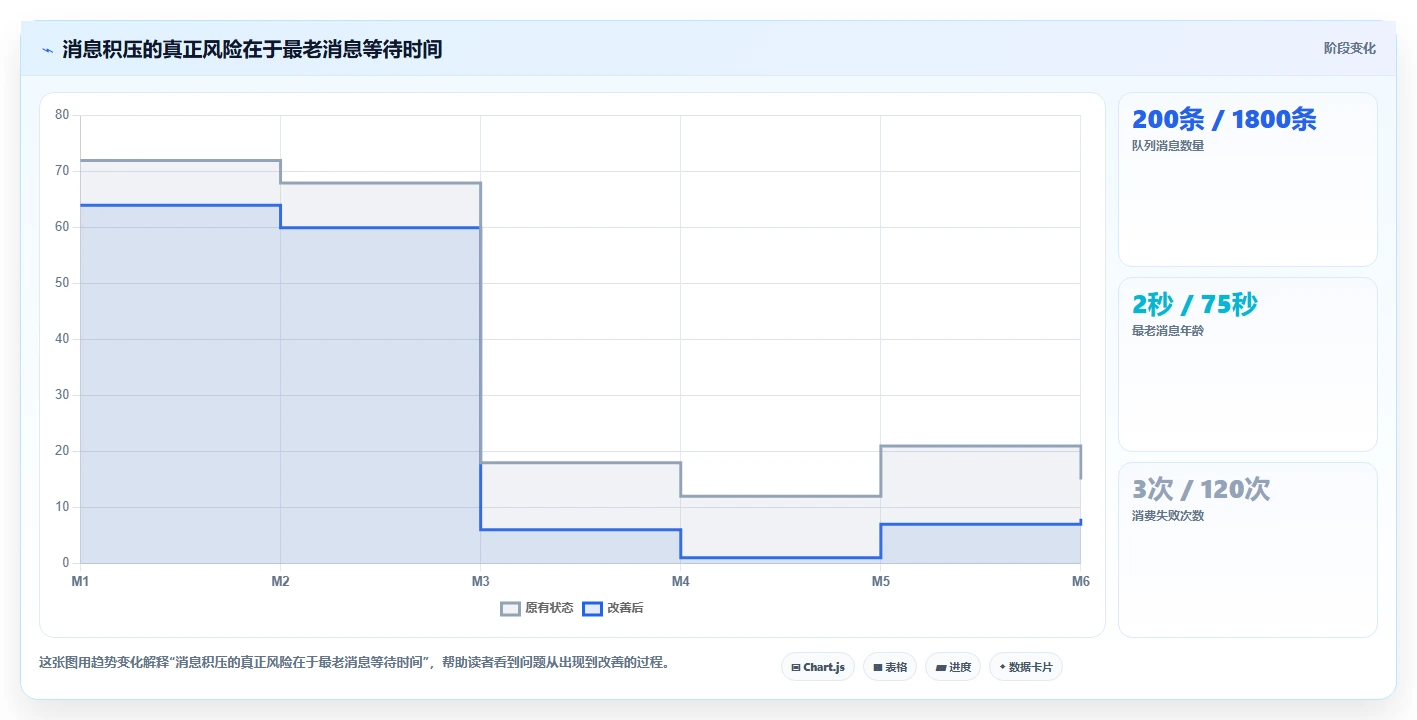Click the 最老消息年龄 card label

click(1168, 331)
